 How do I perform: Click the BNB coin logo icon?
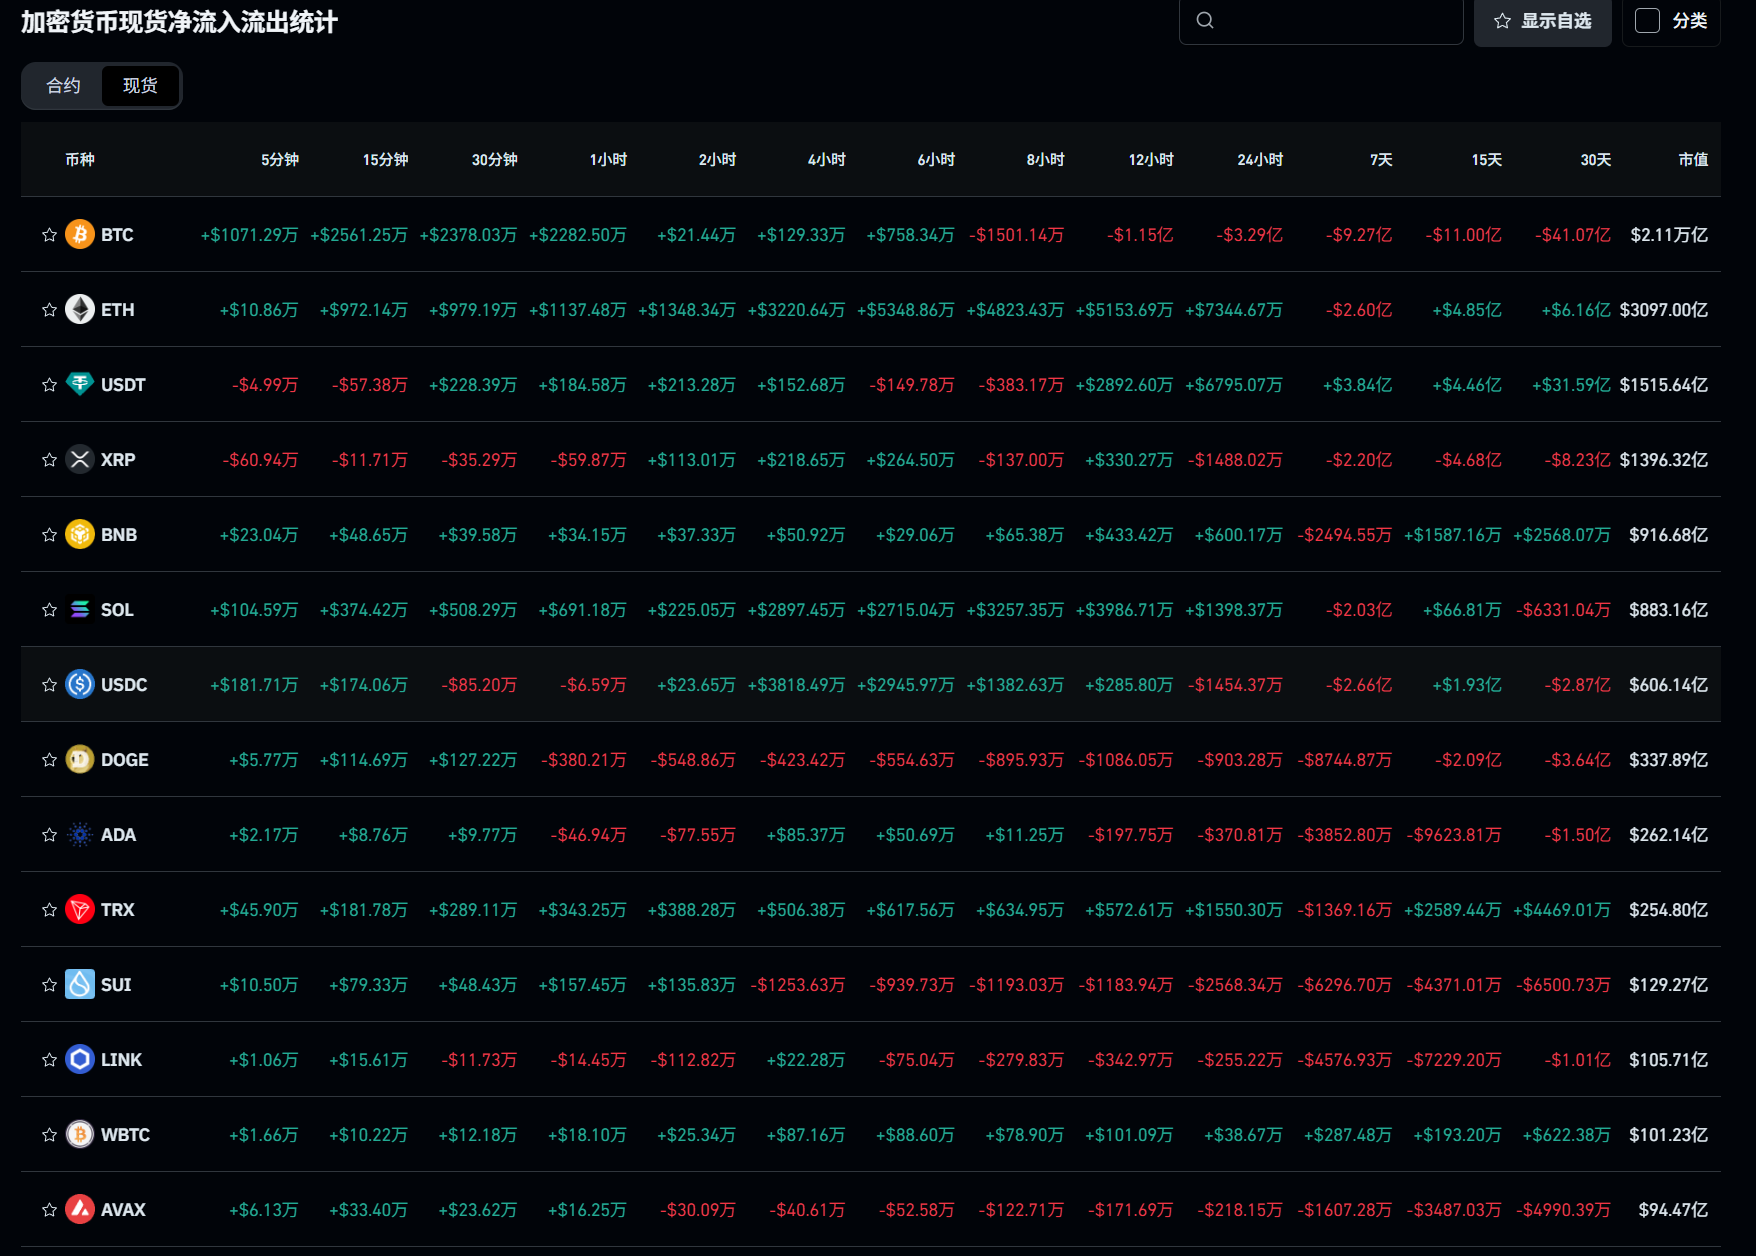coord(80,535)
